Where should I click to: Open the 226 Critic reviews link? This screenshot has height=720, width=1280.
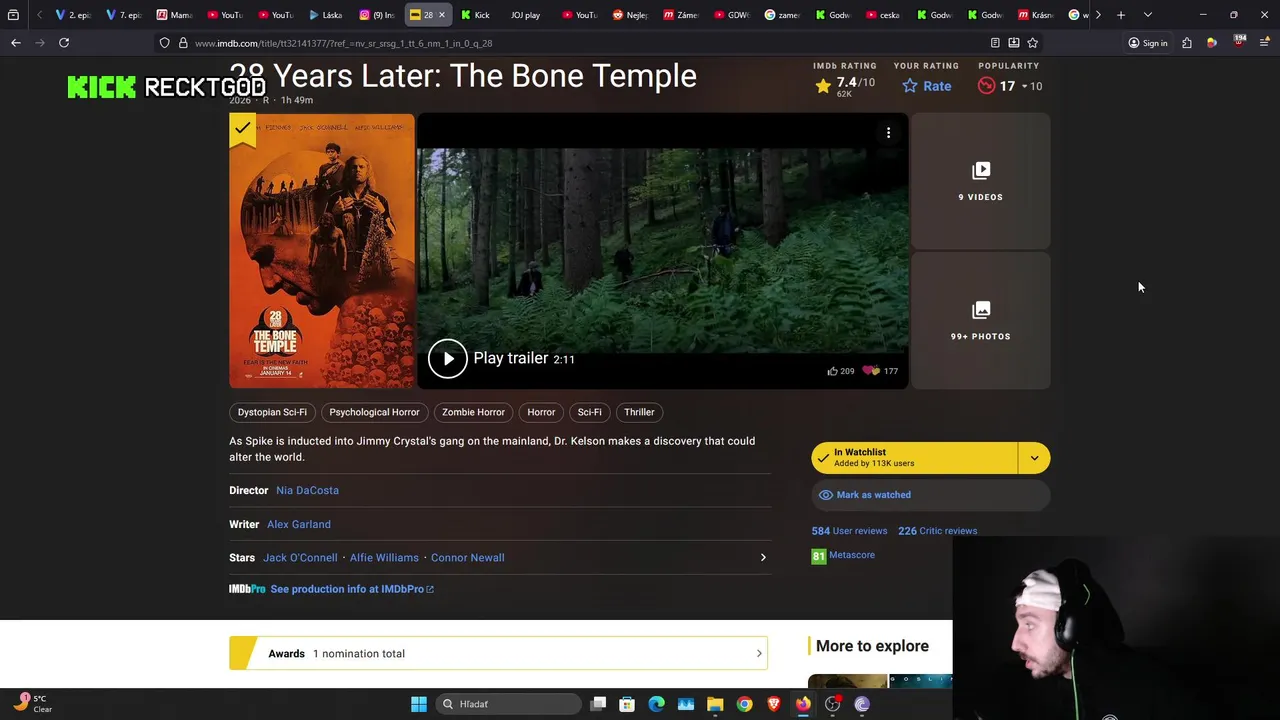pos(937,531)
